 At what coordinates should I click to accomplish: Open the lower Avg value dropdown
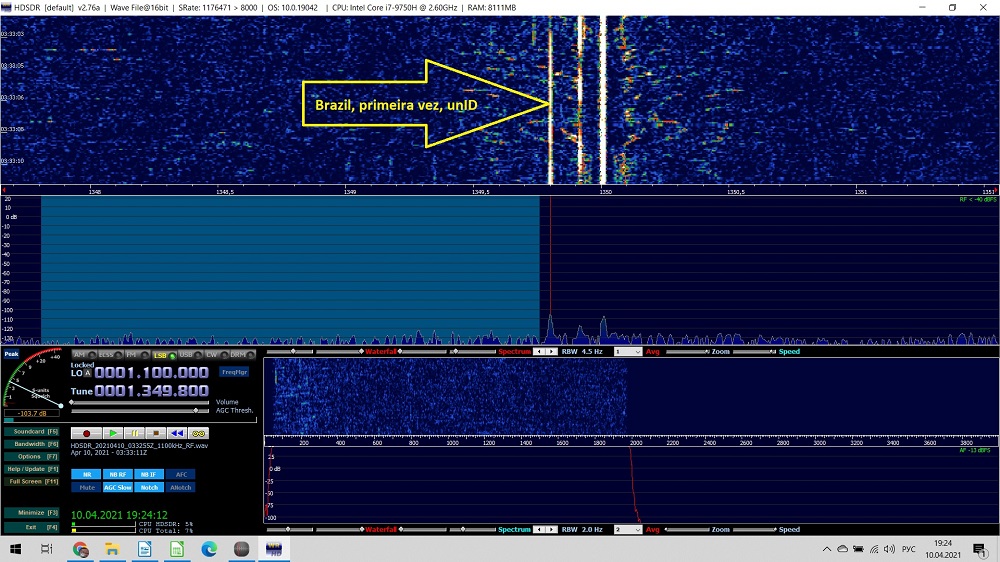[627, 529]
